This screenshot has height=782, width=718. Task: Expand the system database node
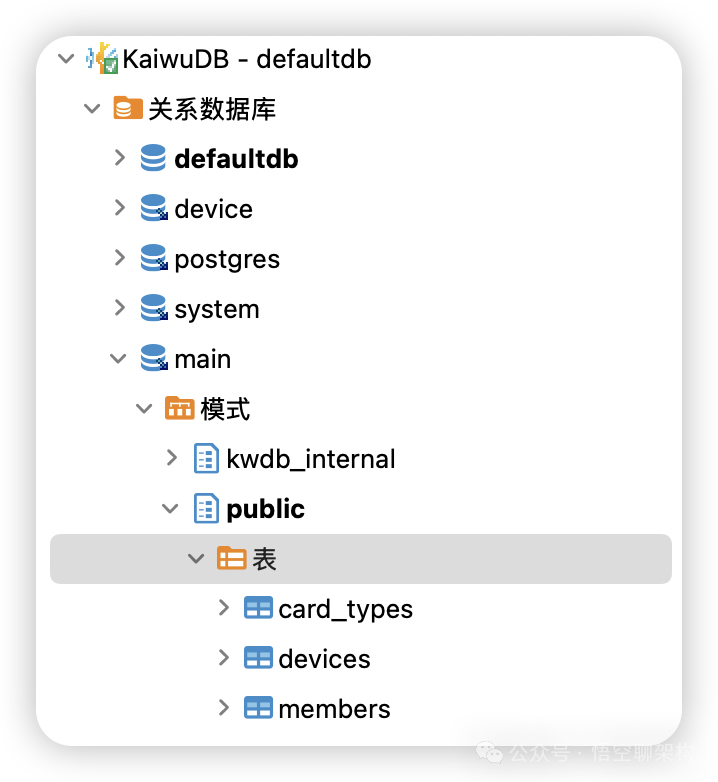coord(120,308)
